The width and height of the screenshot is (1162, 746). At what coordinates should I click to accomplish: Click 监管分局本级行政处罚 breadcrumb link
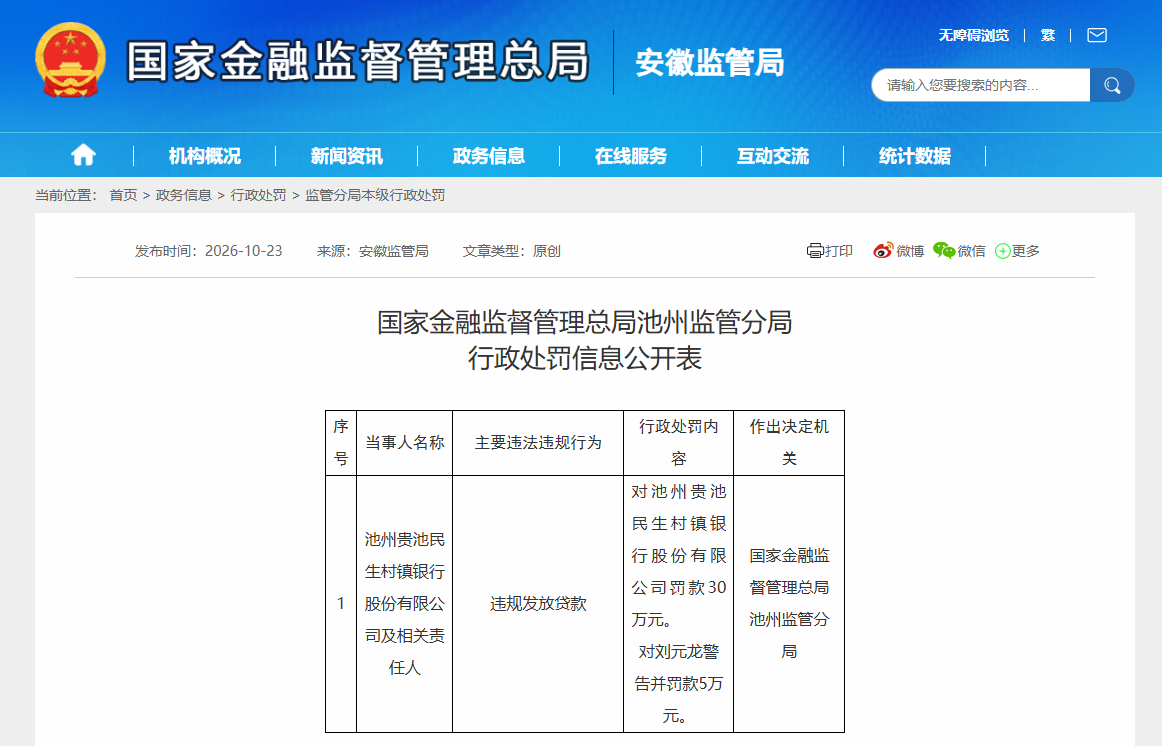(375, 195)
